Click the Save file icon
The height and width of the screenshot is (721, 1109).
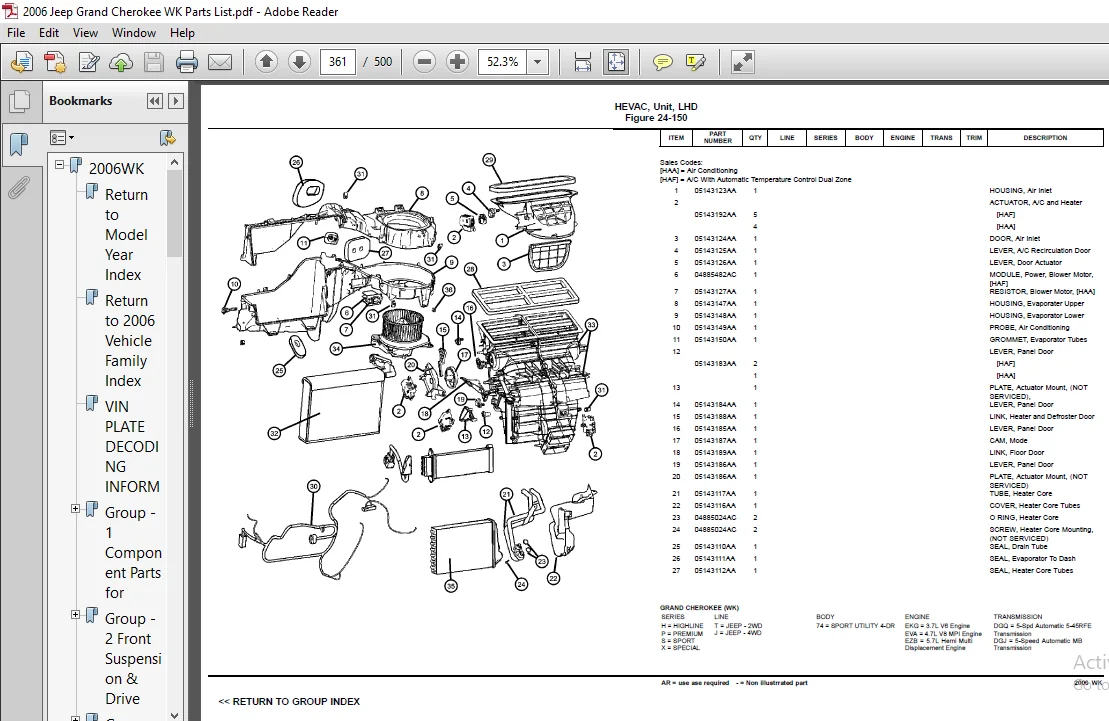click(153, 62)
